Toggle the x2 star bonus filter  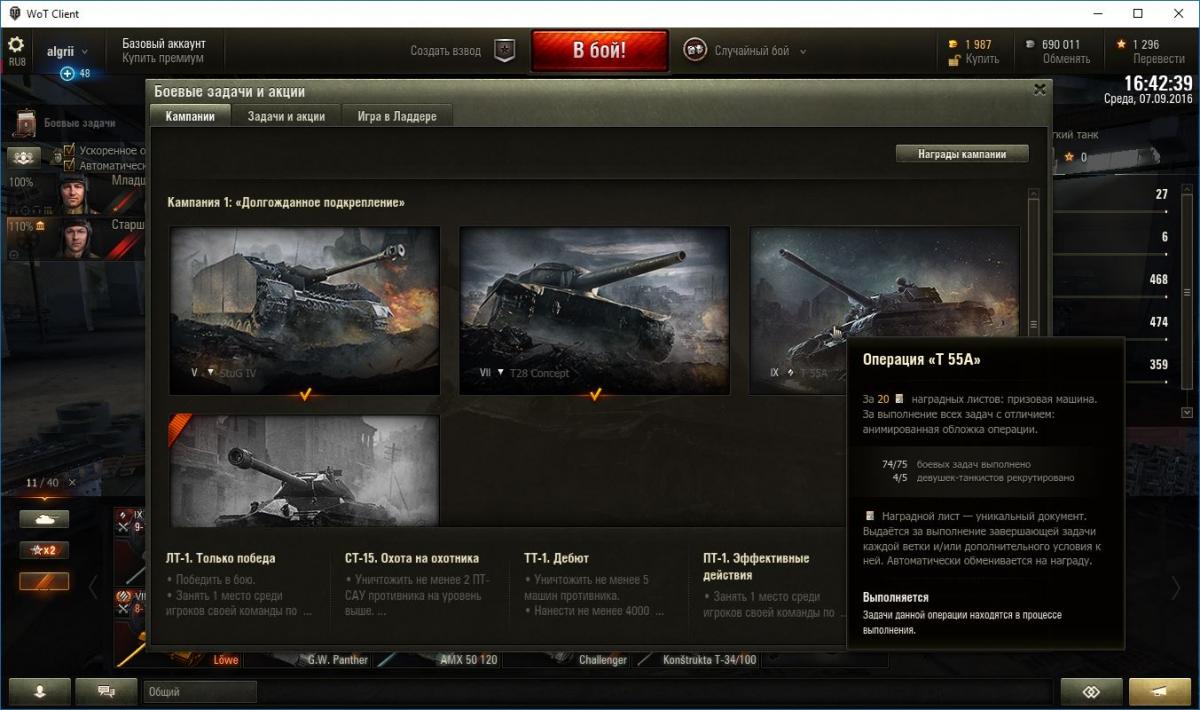coord(45,550)
